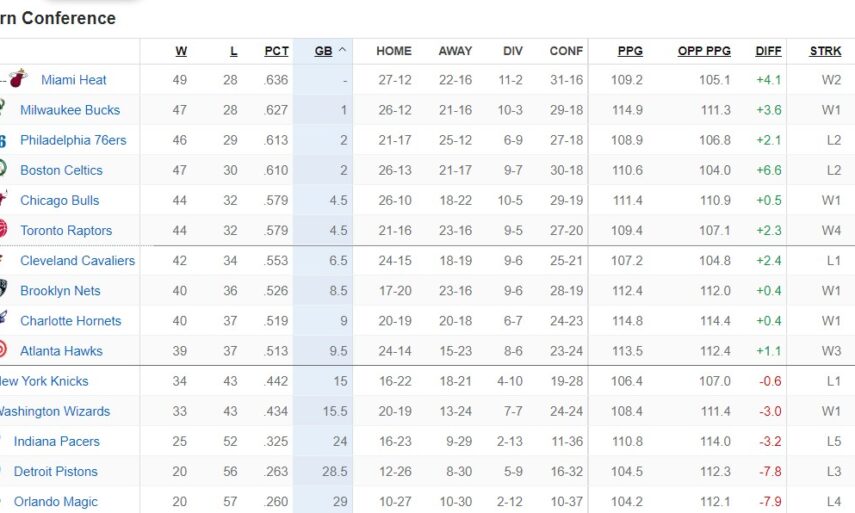
Task: Click the Boston Celtics logo icon
Action: [3, 169]
